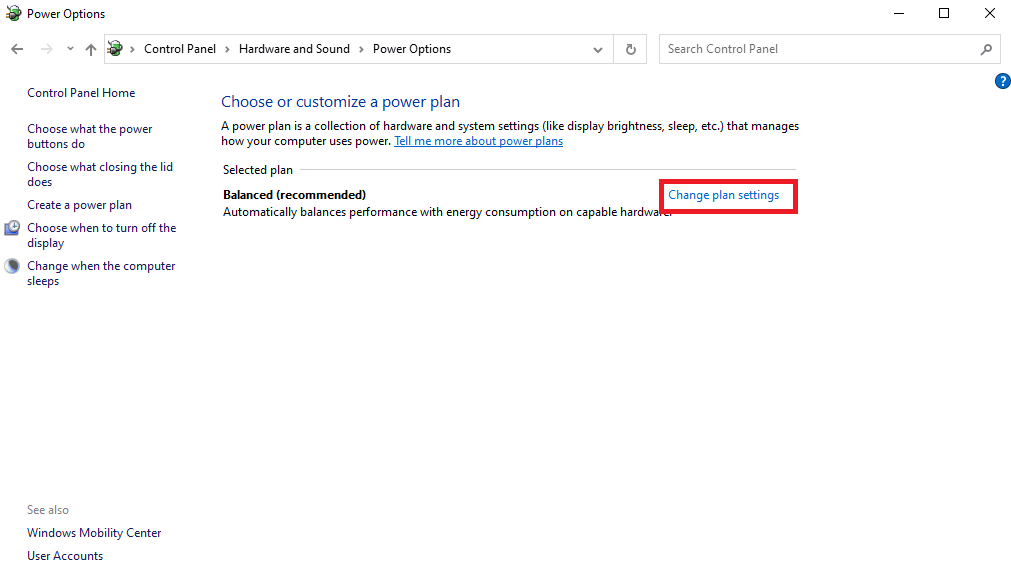This screenshot has width=1011, height=583.
Task: Click Change plan settings for Balanced
Action: pyautogui.click(x=723, y=195)
